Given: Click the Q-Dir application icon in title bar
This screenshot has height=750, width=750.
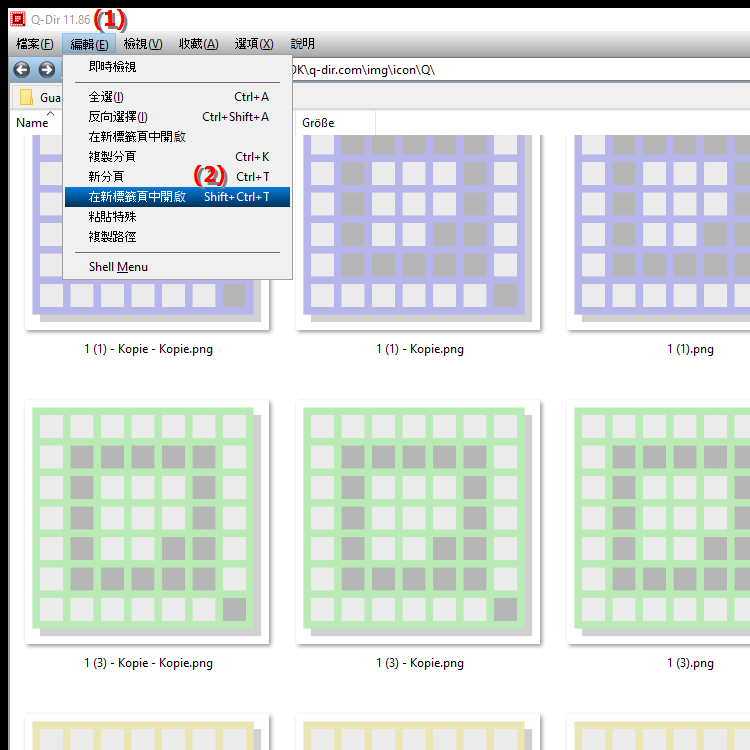Looking at the screenshot, I should click(x=18, y=19).
